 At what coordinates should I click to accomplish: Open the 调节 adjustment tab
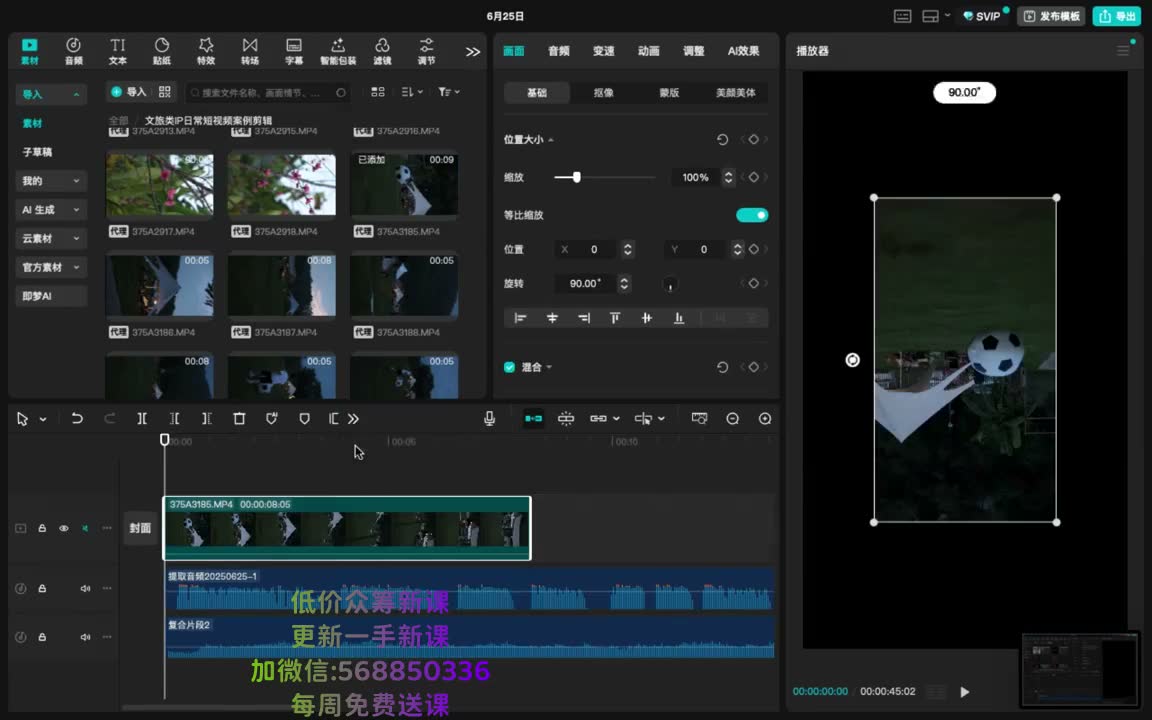point(426,51)
